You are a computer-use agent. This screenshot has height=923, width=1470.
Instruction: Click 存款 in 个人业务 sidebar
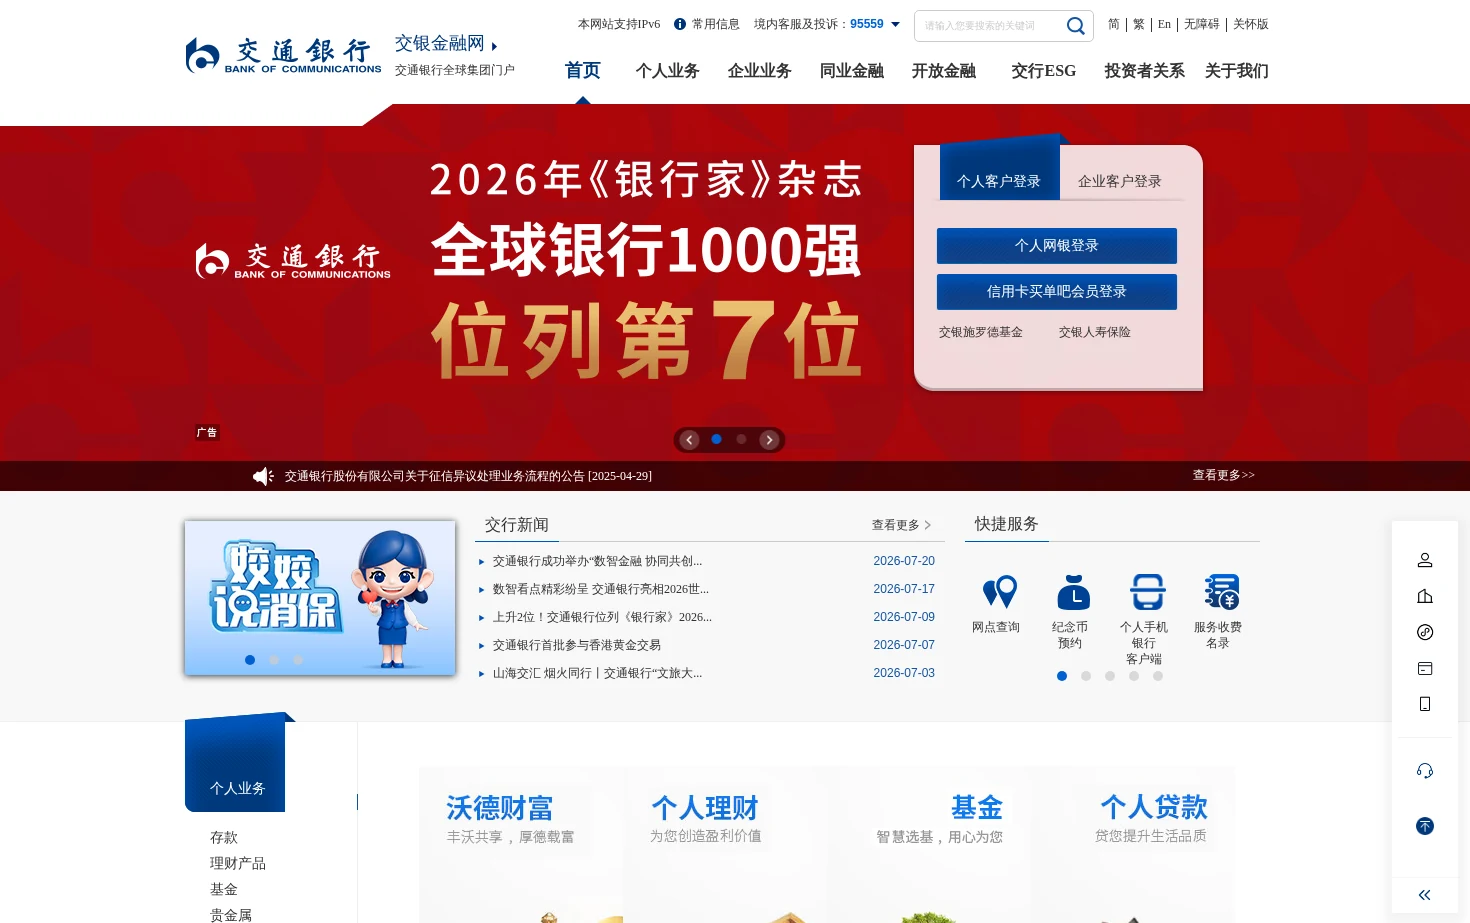point(224,837)
